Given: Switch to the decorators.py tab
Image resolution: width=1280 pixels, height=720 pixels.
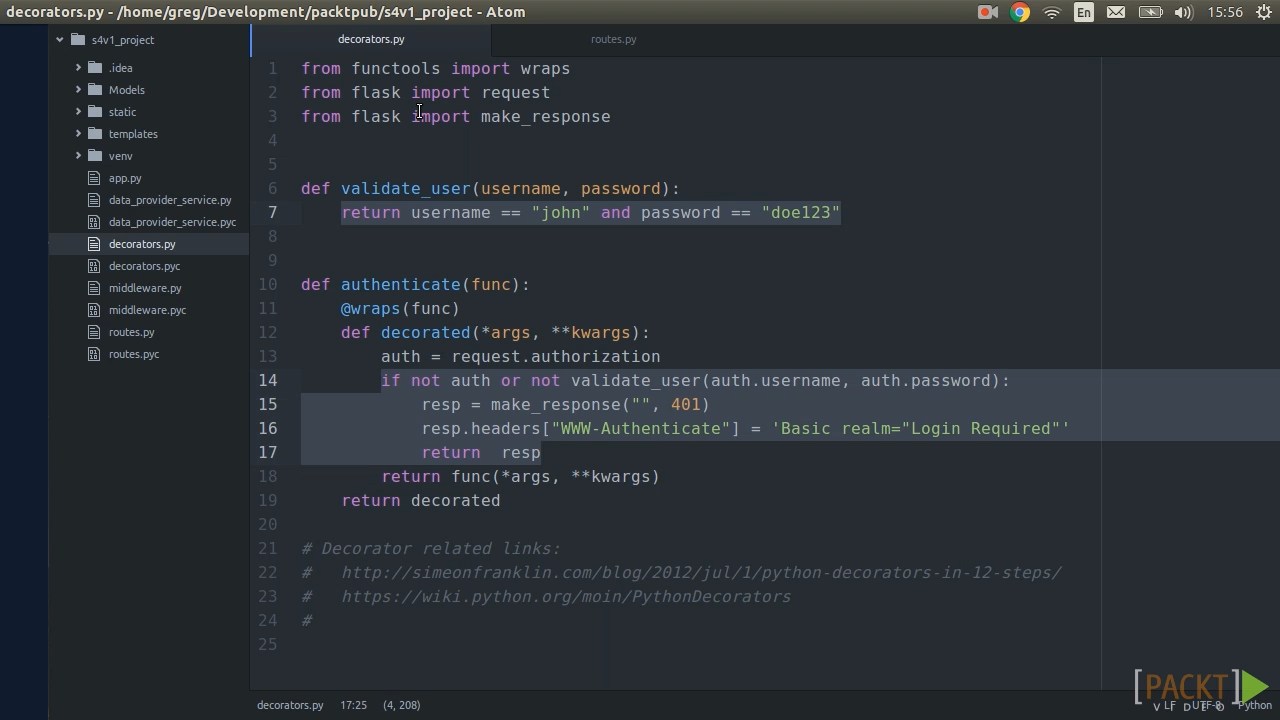Looking at the screenshot, I should click(x=371, y=39).
